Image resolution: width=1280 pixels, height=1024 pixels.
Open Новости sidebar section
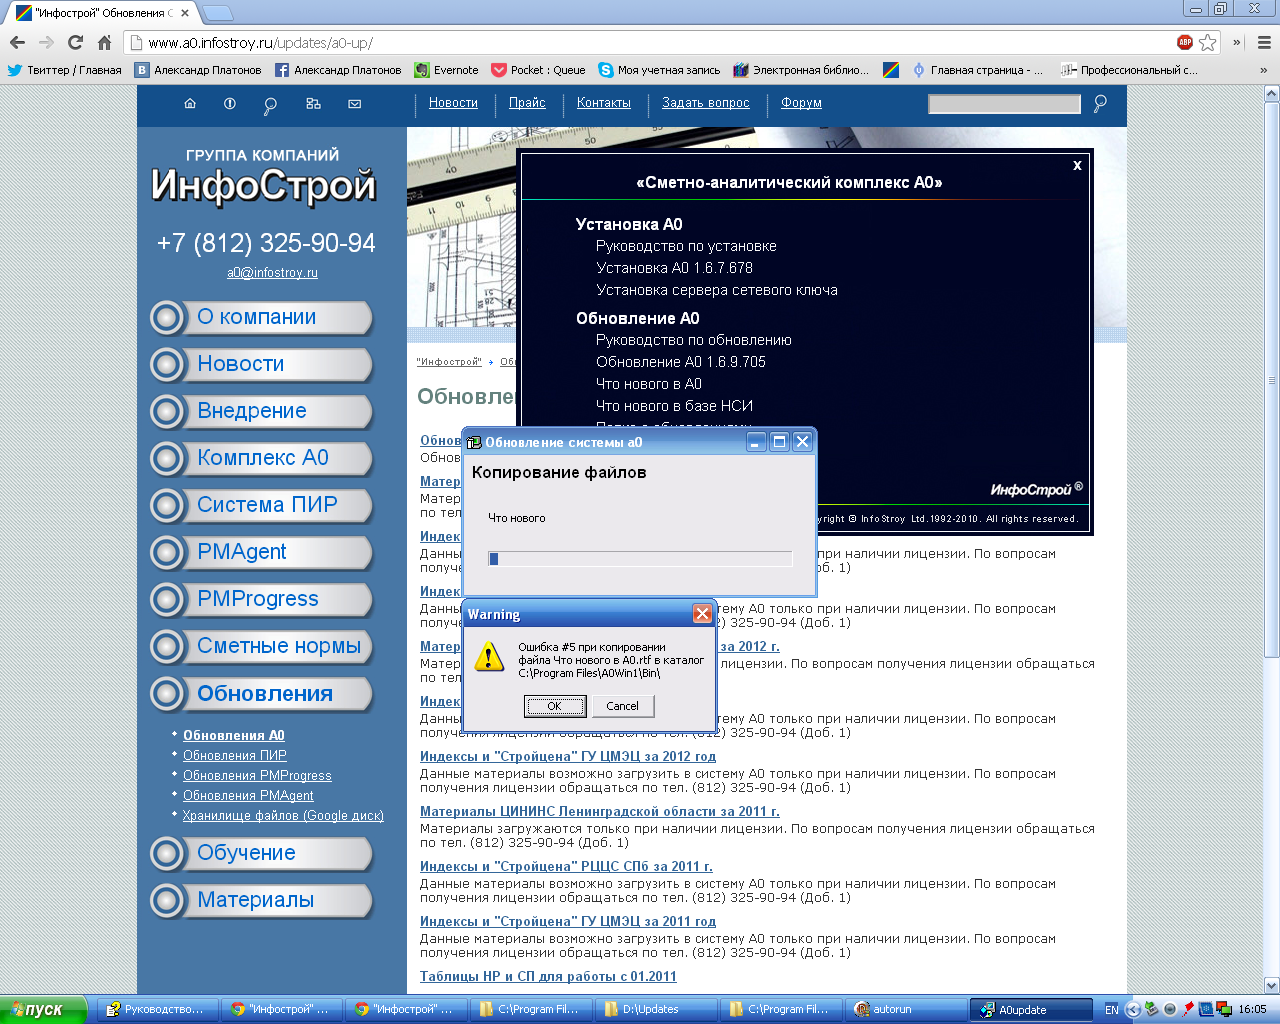click(262, 364)
